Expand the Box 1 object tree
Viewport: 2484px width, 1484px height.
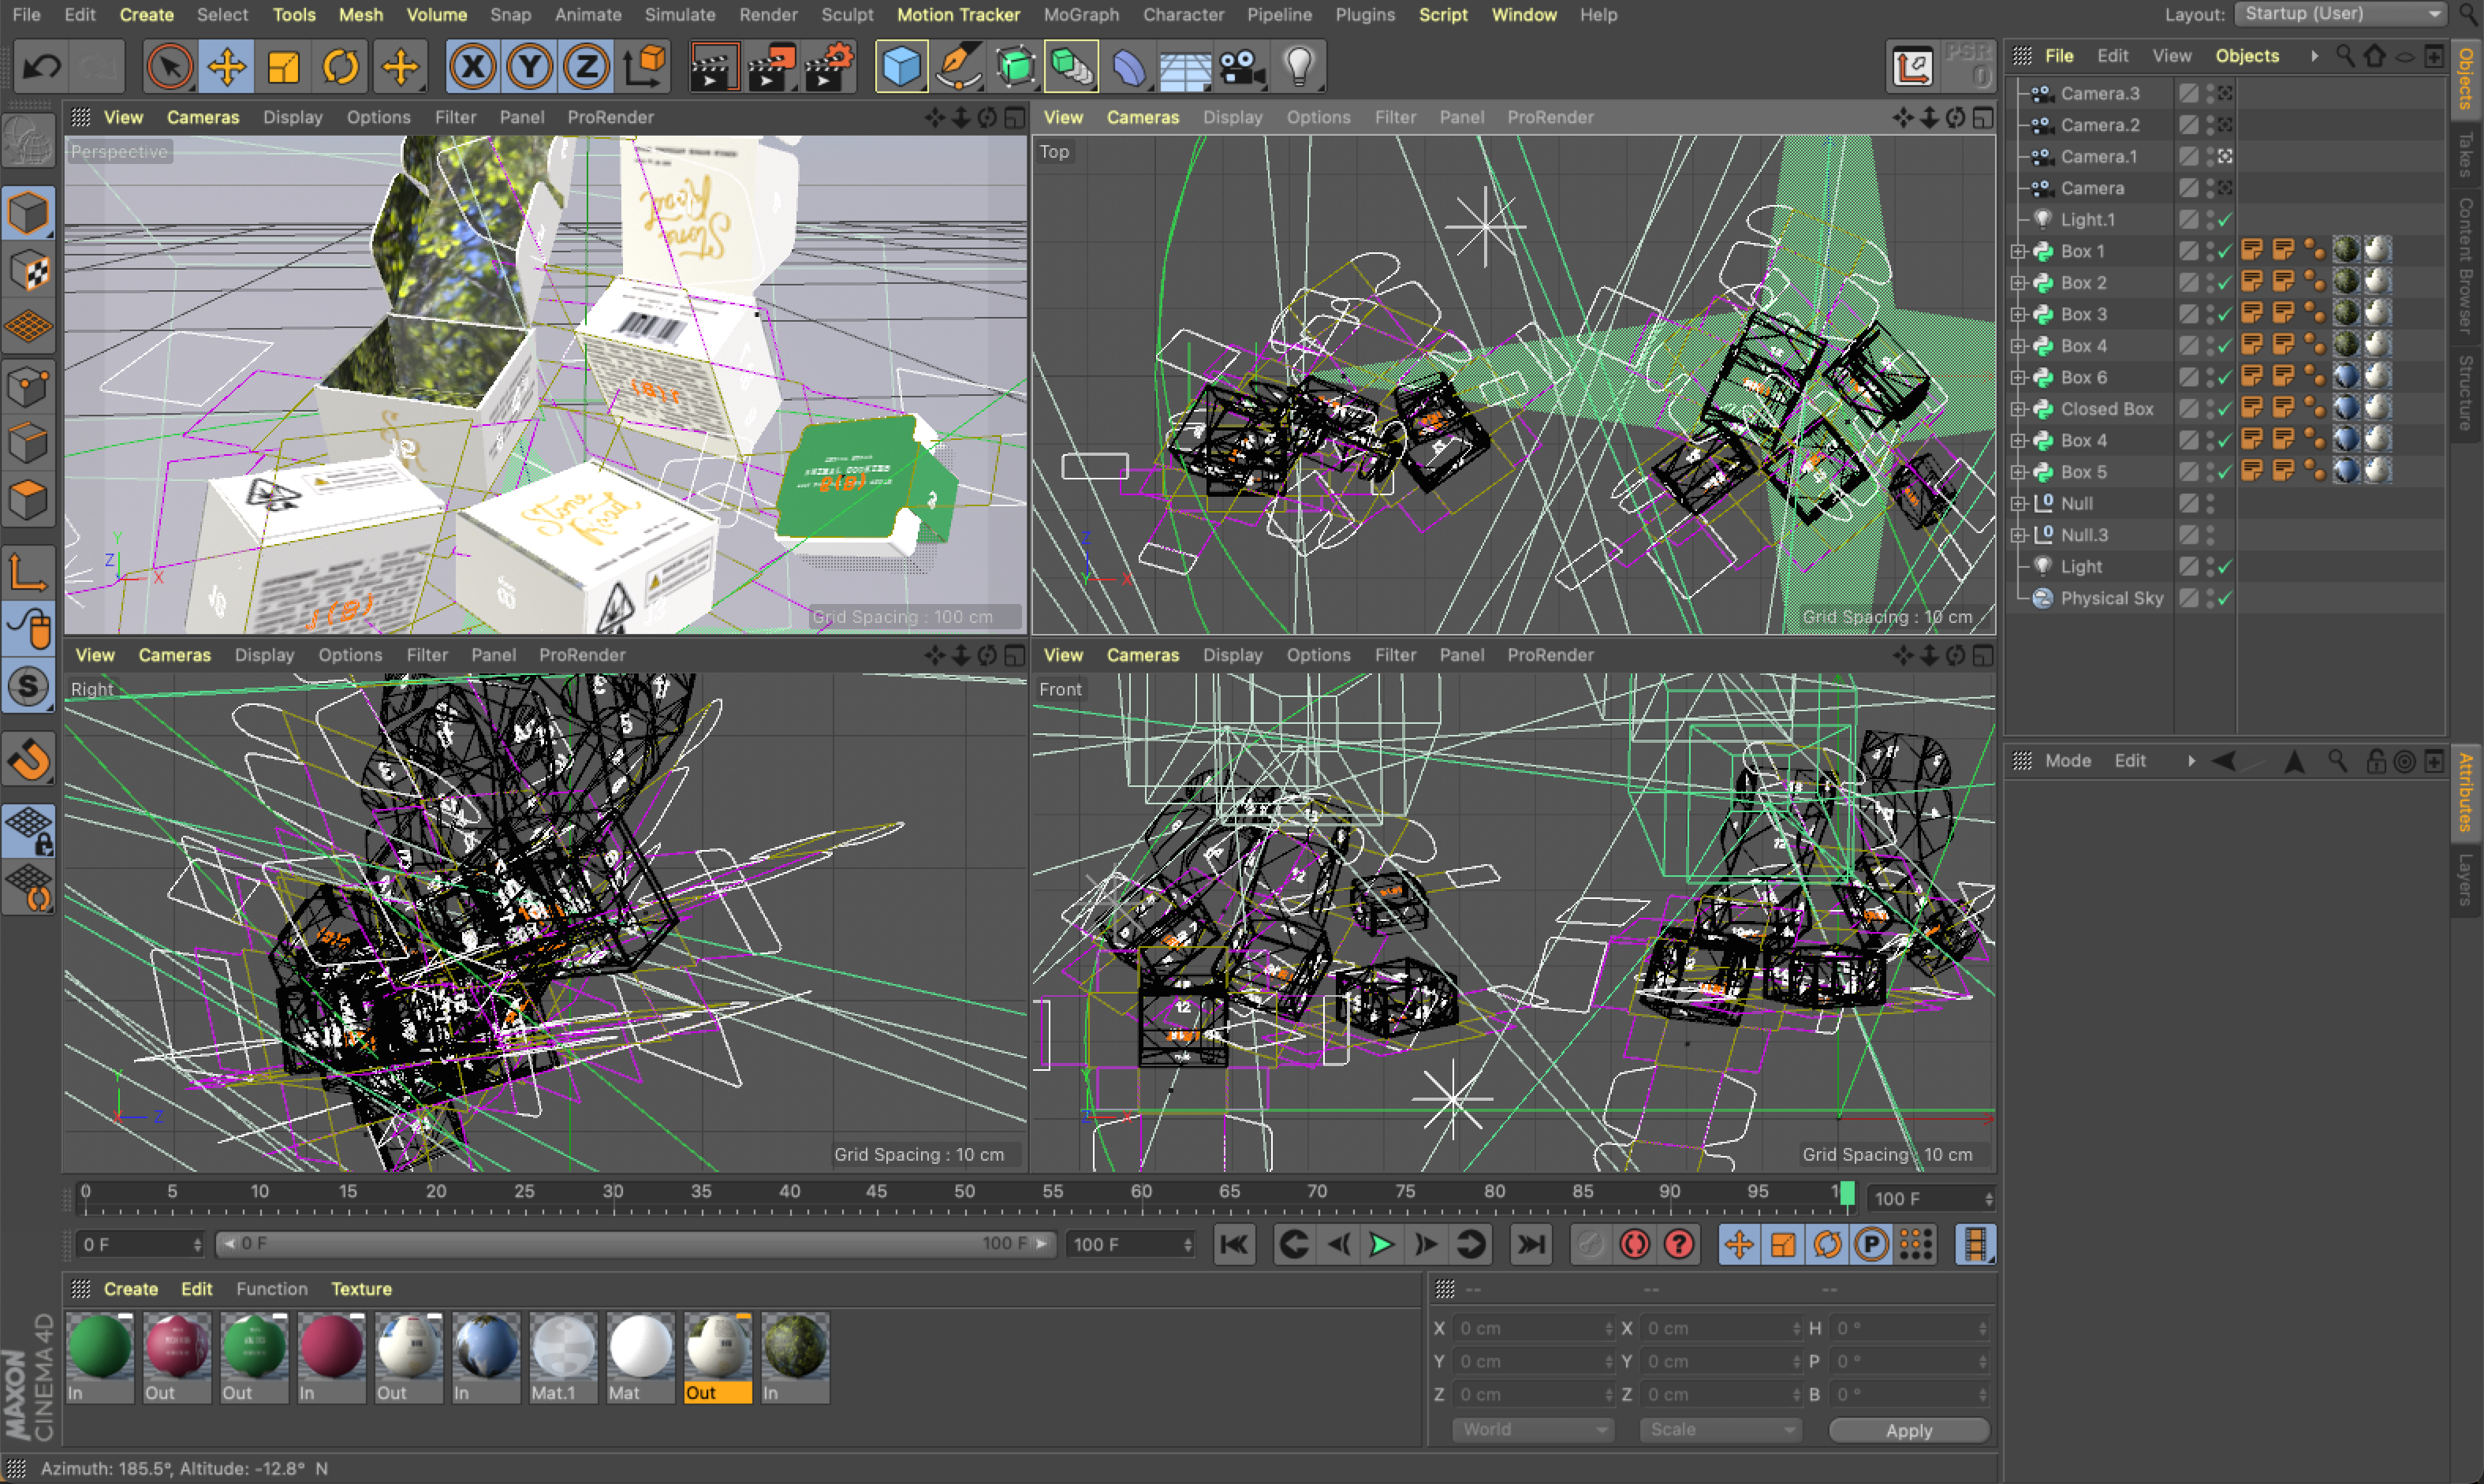pos(2018,251)
